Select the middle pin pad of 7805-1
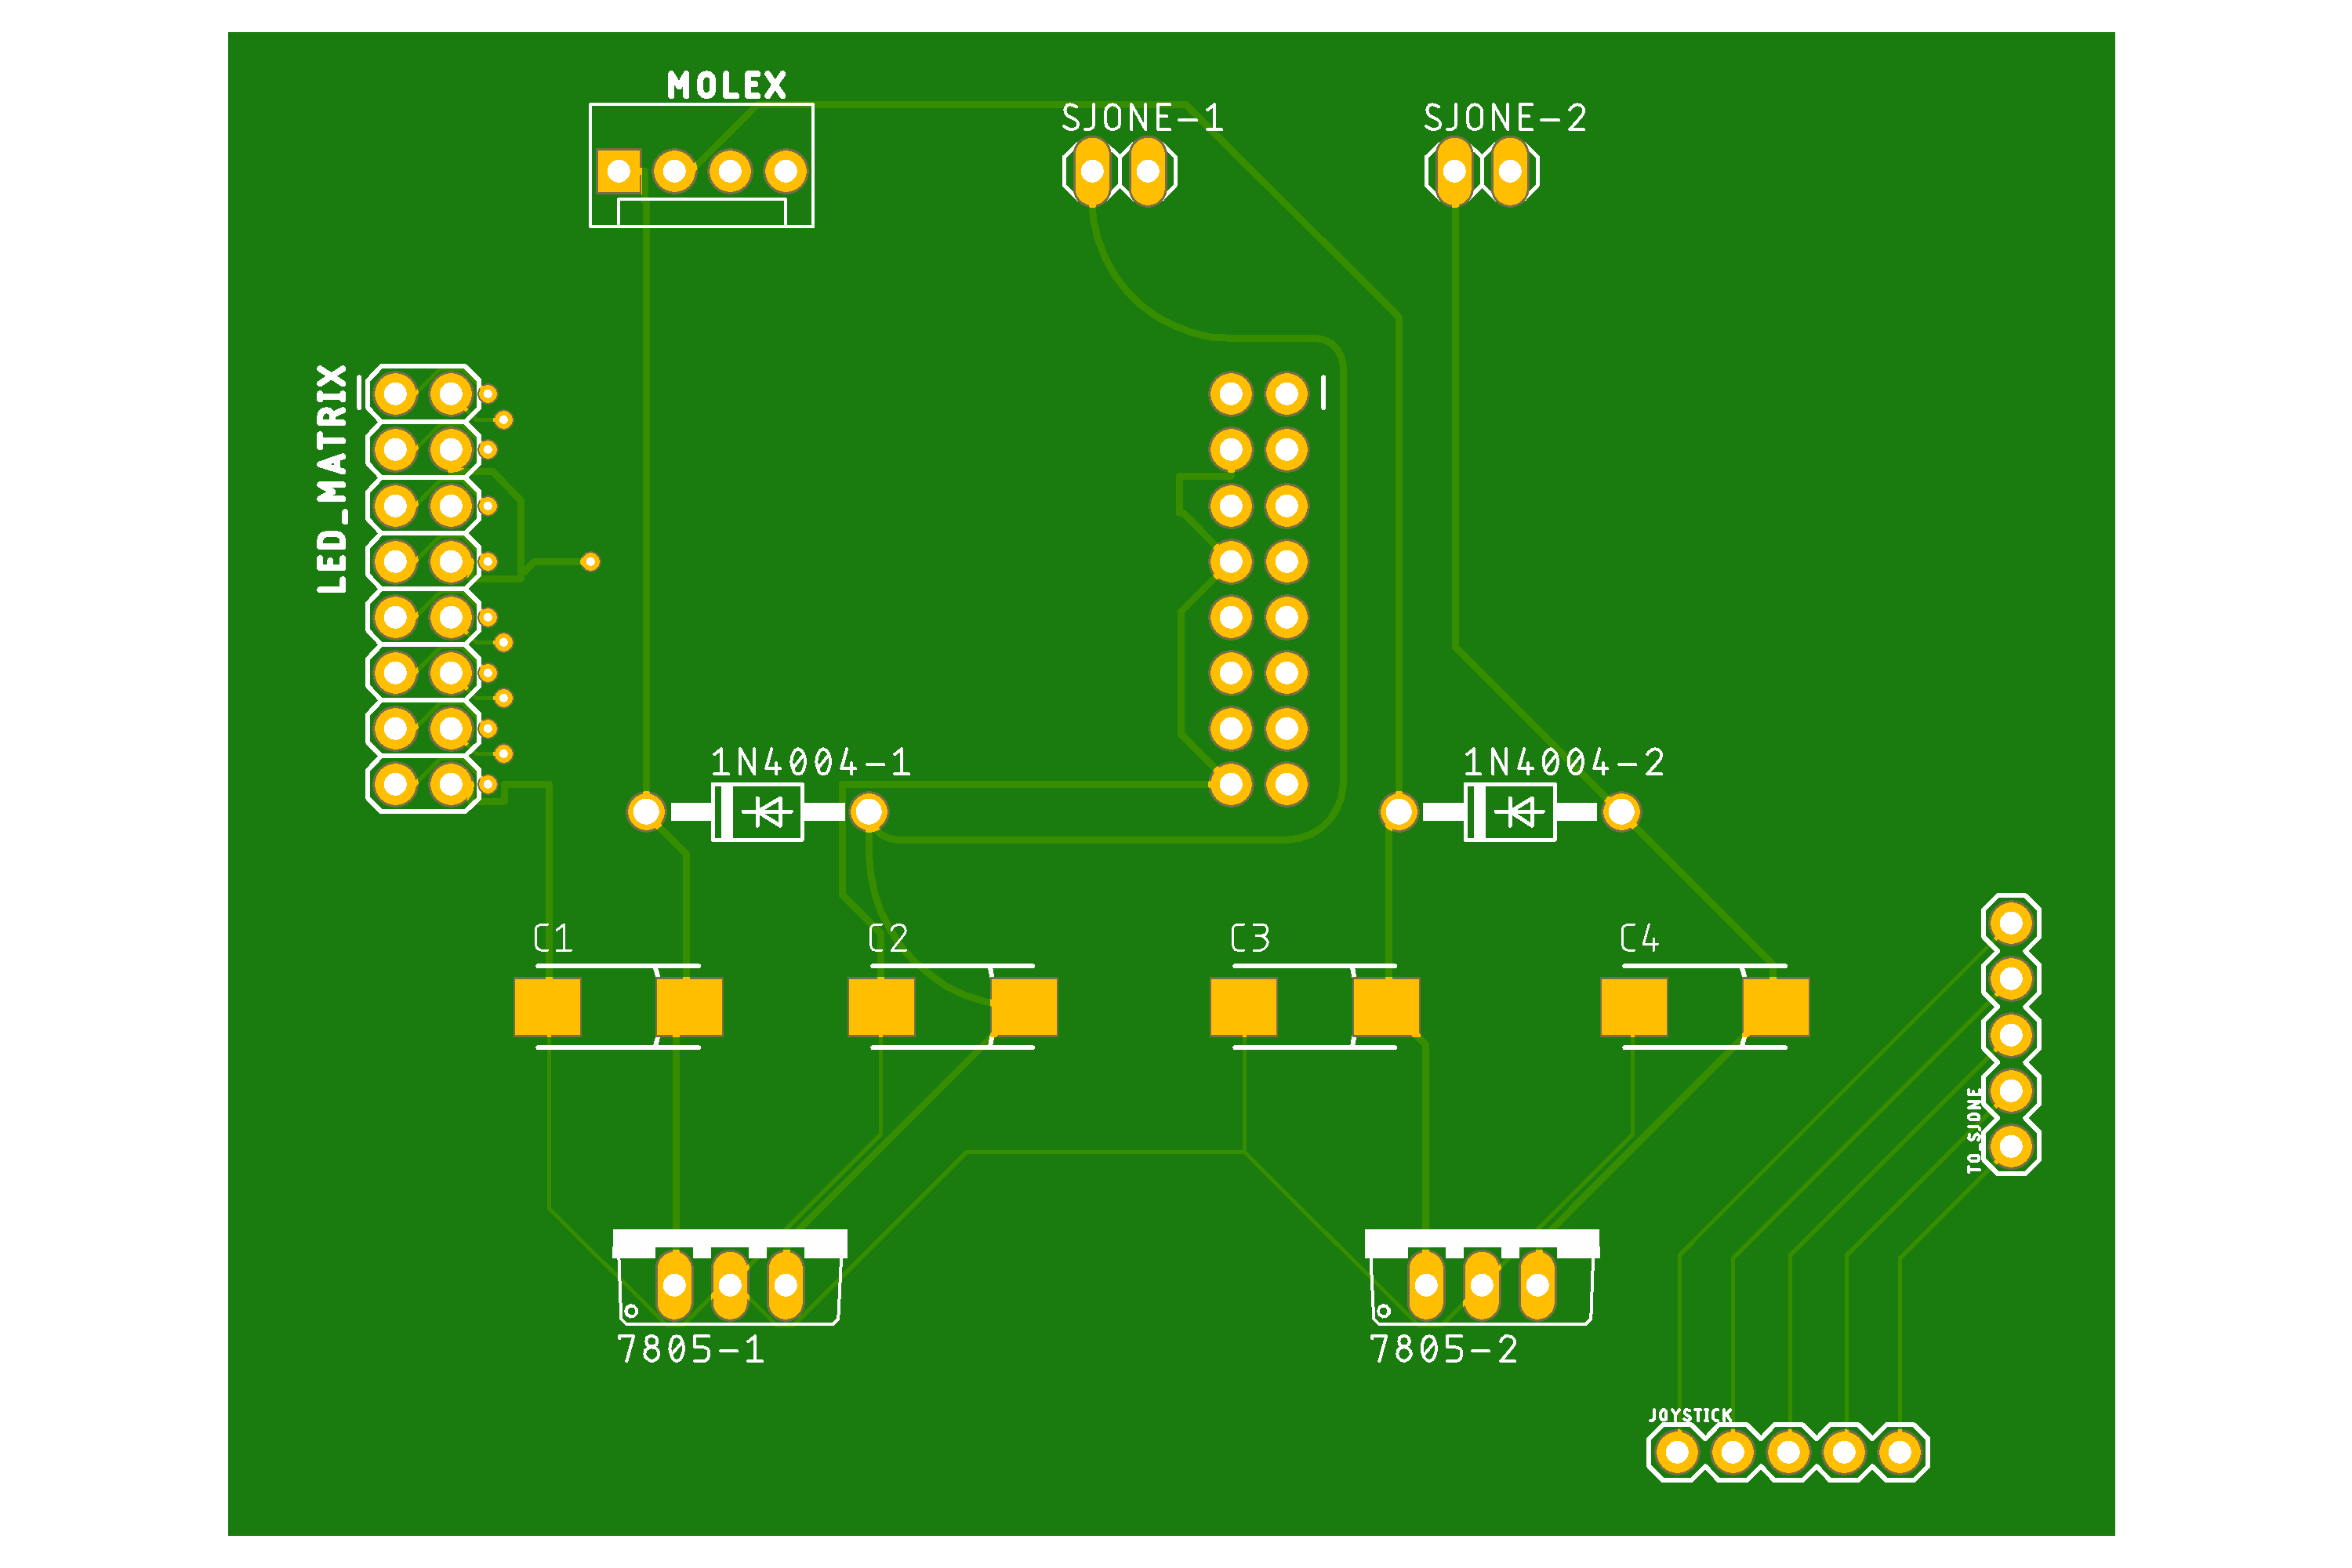The image size is (2352, 1568). pyautogui.click(x=730, y=1284)
